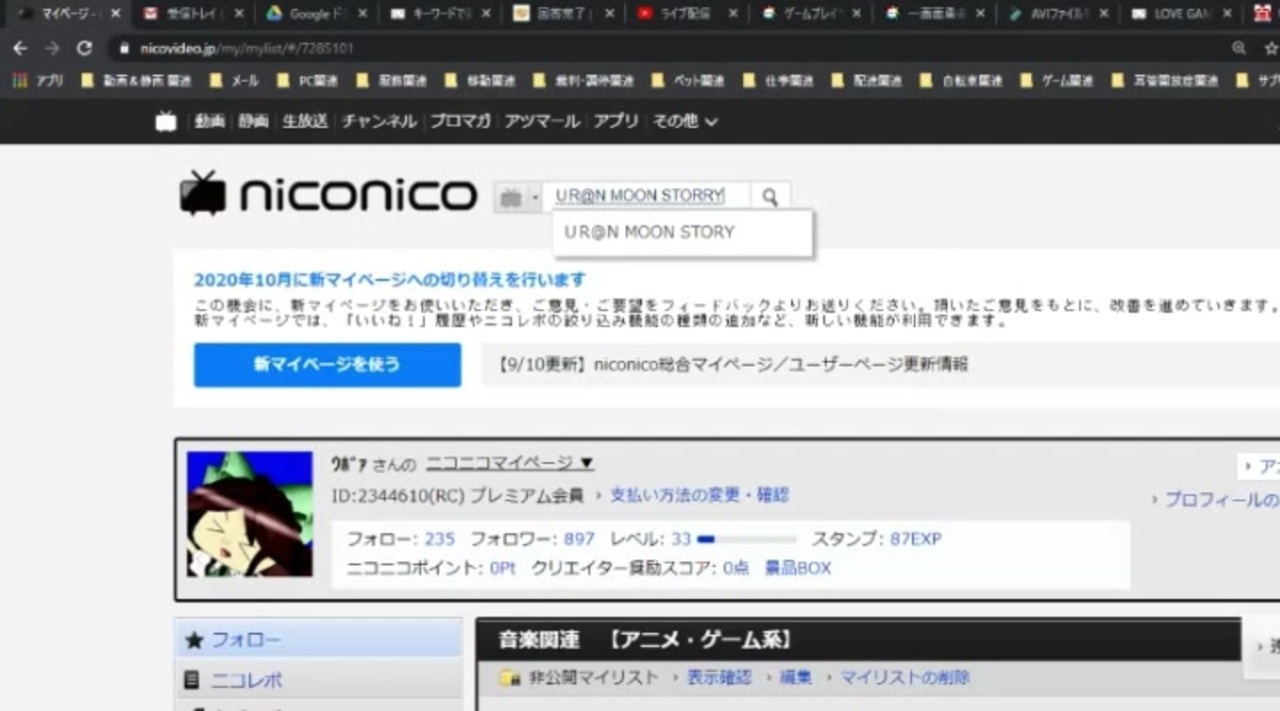Viewport: 1280px width, 711px height.
Task: Close the マイページ tab
Action: pyautogui.click(x=115, y=14)
